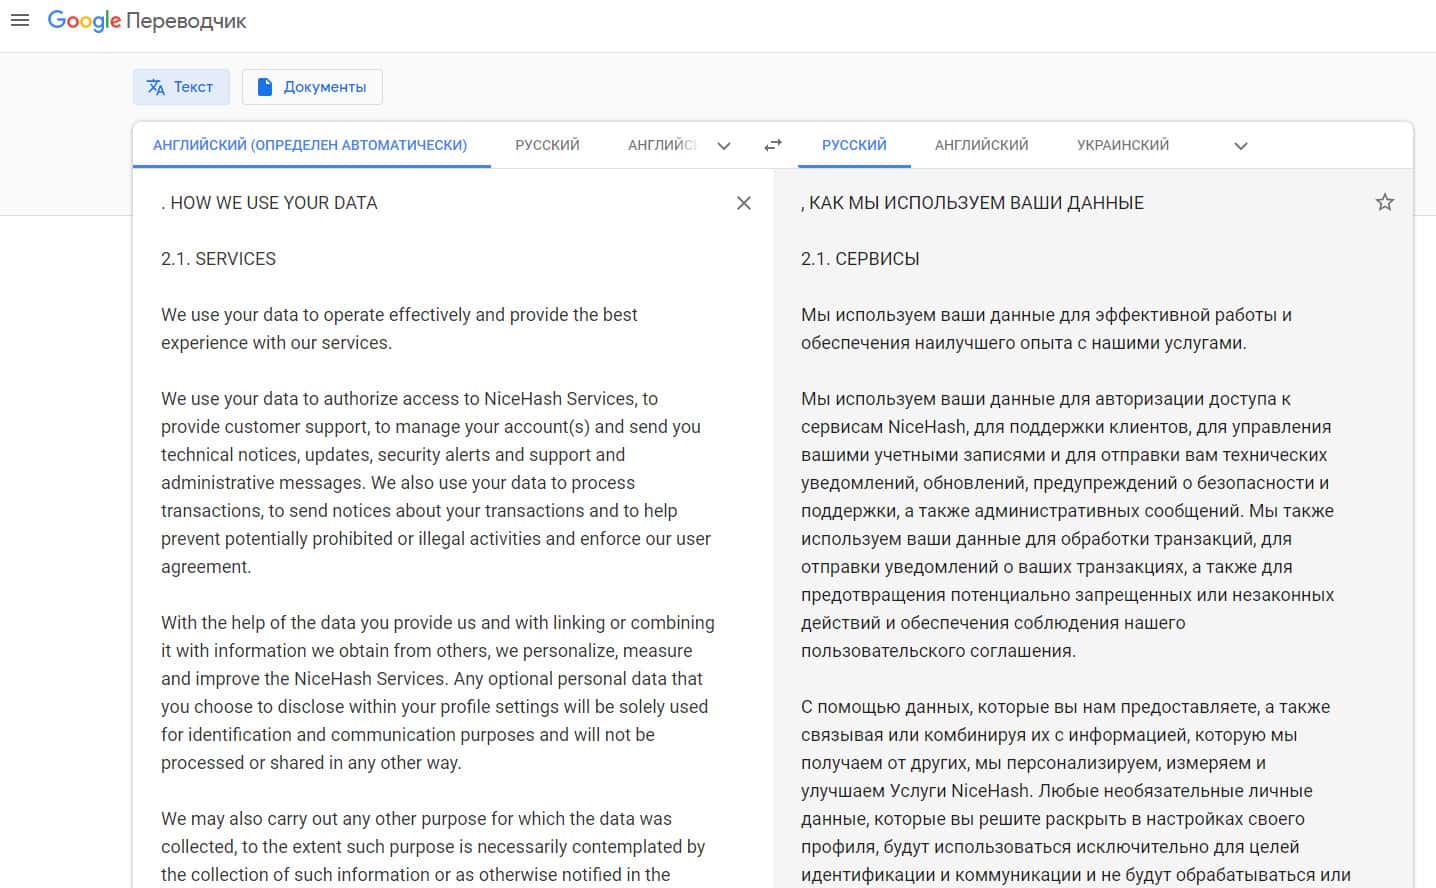Select auto-detected Английский source tab
Image resolution: width=1436 pixels, height=888 pixels.
[x=310, y=145]
